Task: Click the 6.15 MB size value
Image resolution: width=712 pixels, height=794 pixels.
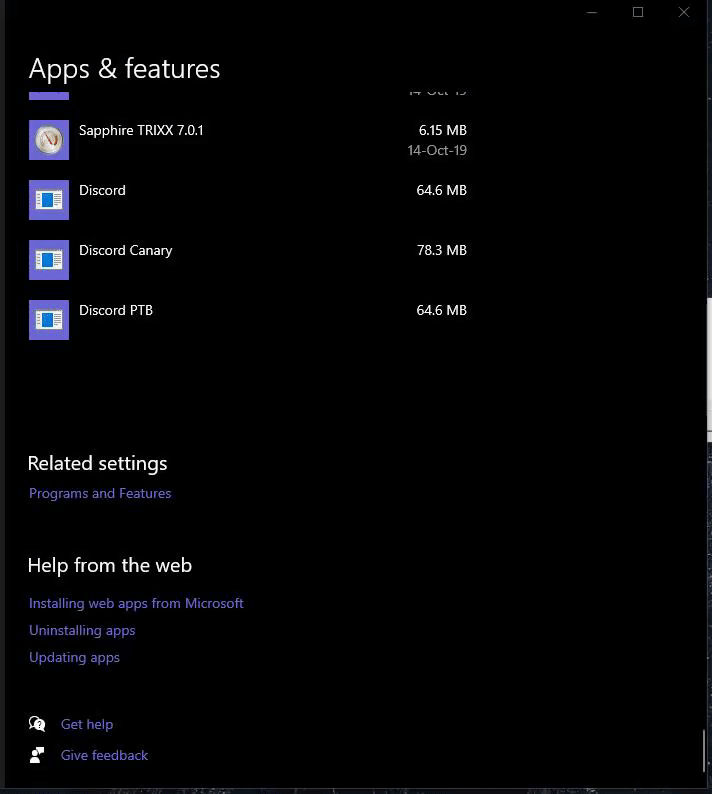Action: [x=443, y=130]
